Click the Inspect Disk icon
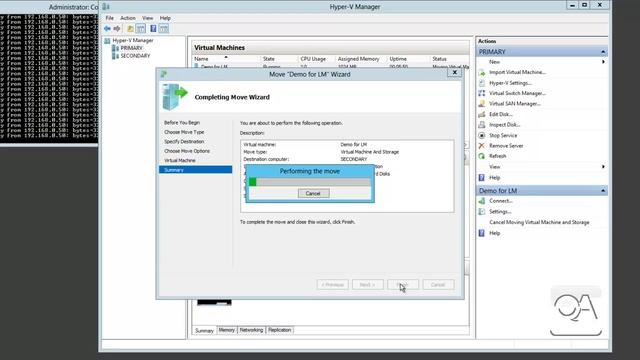 pyautogui.click(x=482, y=124)
